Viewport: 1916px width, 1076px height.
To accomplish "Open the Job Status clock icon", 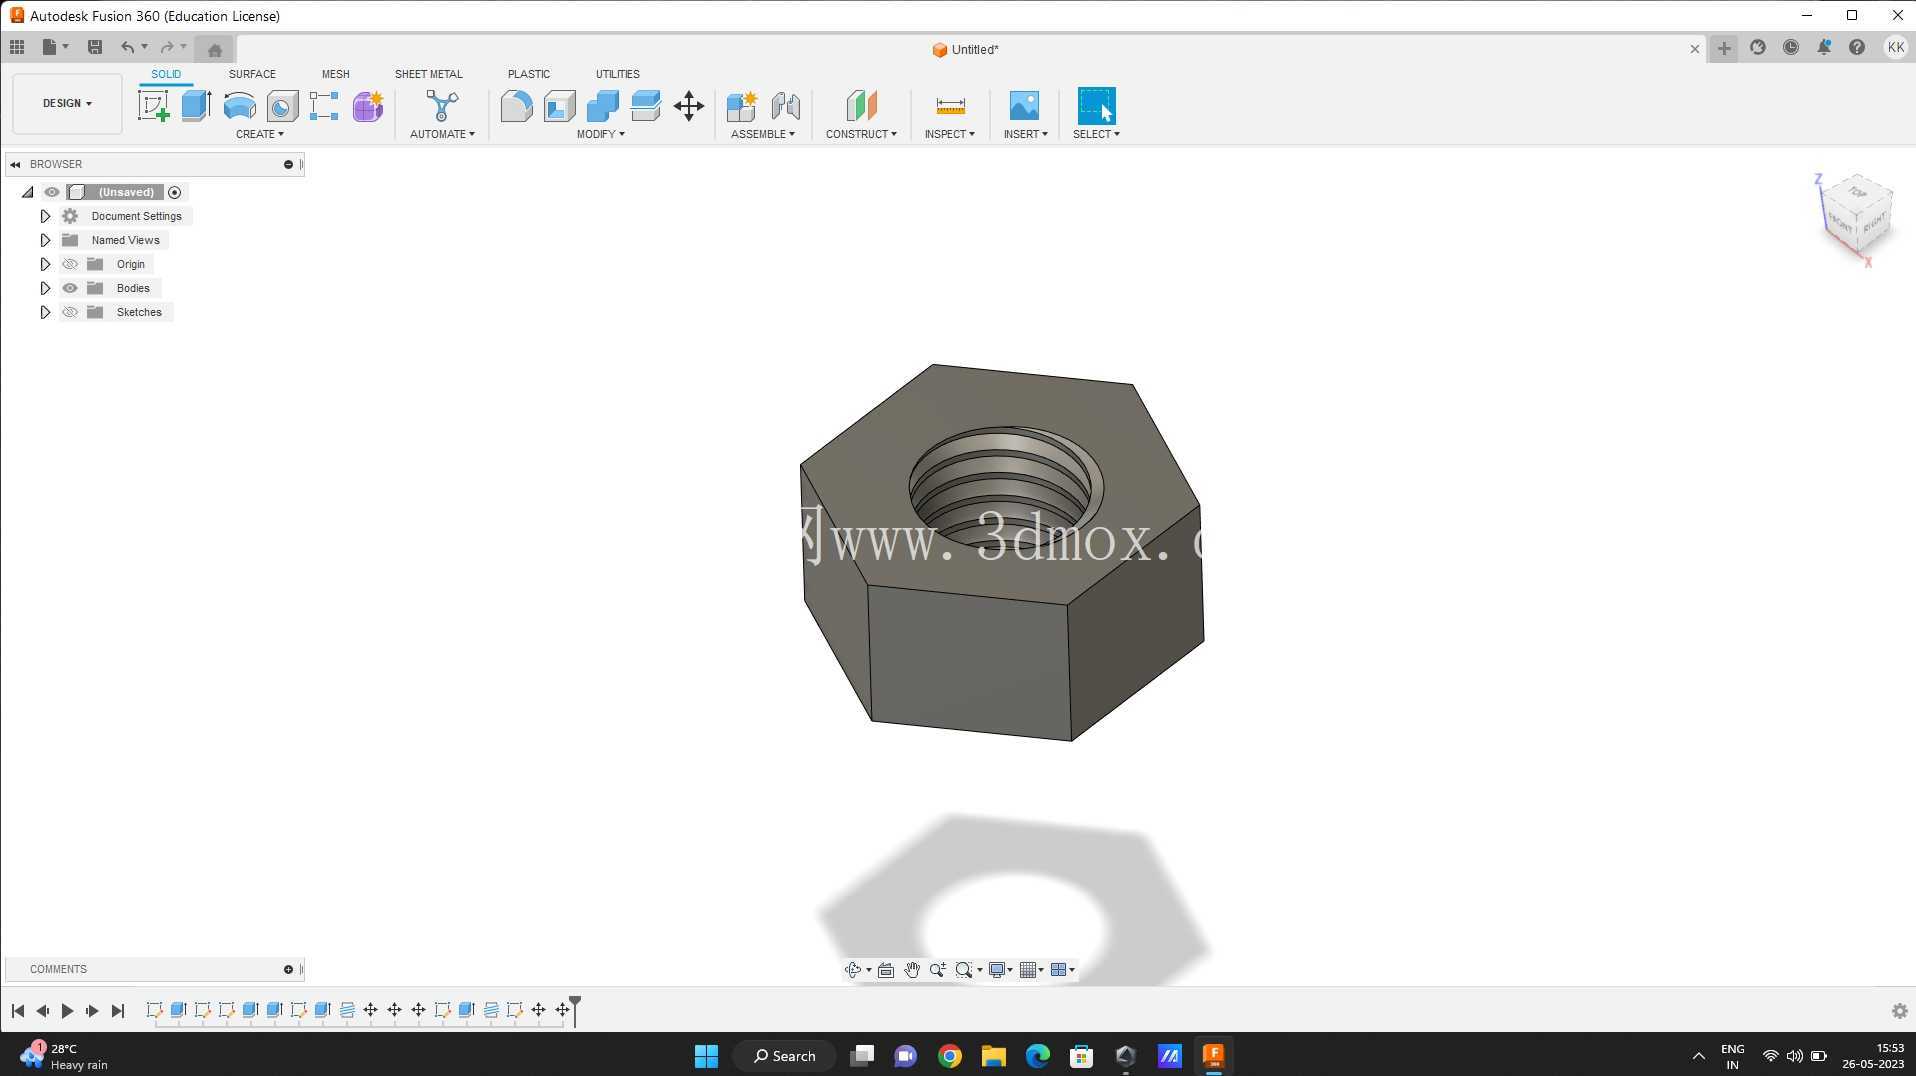I will (1791, 47).
